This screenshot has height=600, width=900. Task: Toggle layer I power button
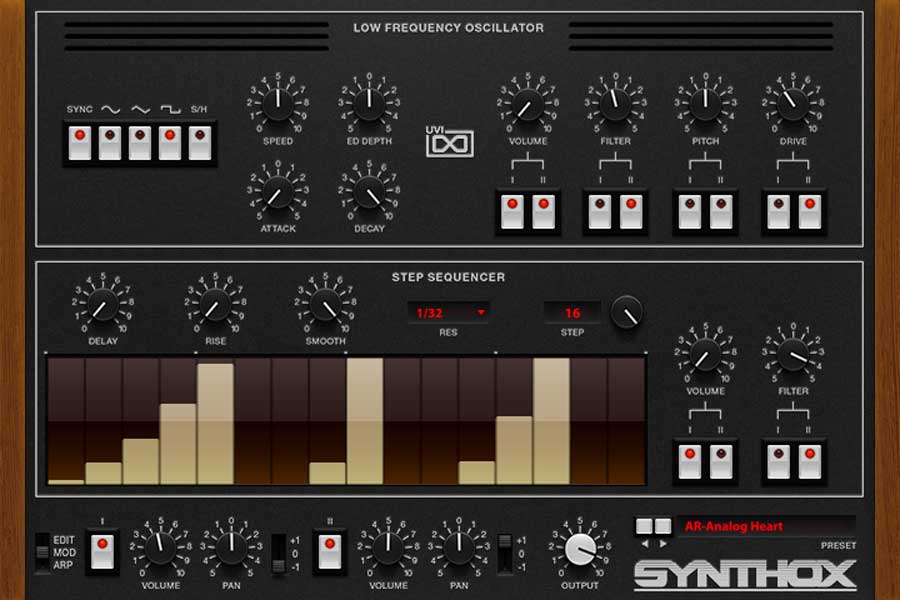coord(102,552)
